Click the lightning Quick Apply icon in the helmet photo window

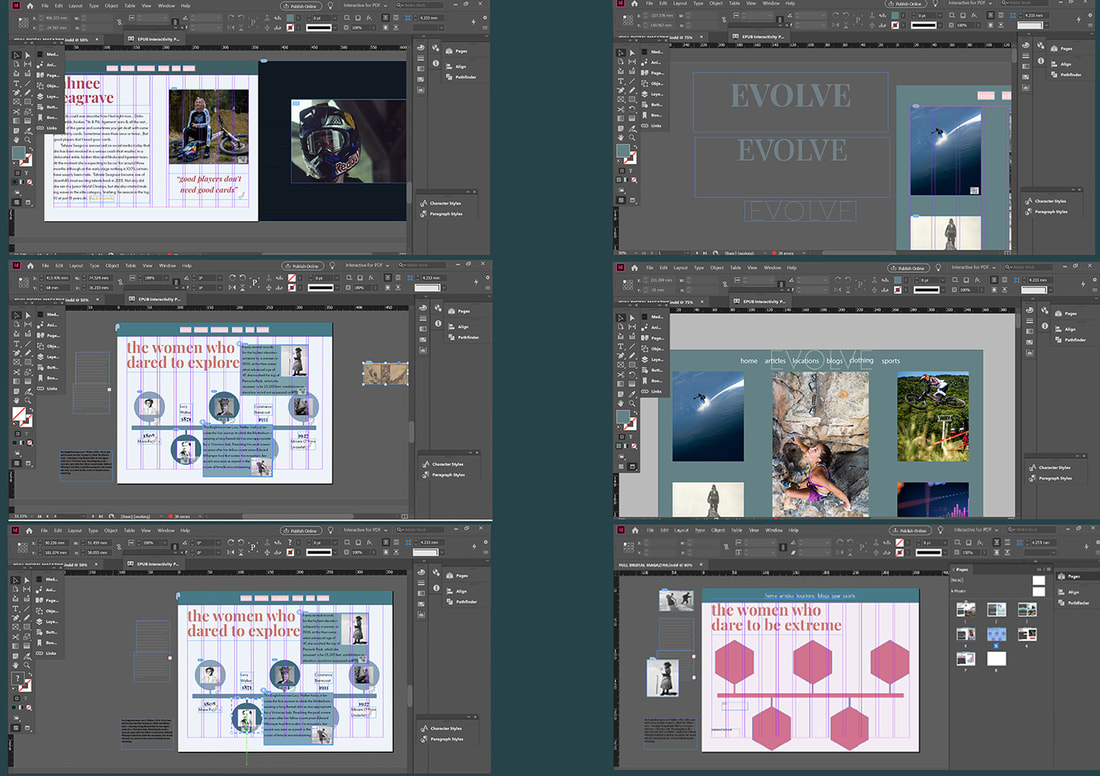474,22
